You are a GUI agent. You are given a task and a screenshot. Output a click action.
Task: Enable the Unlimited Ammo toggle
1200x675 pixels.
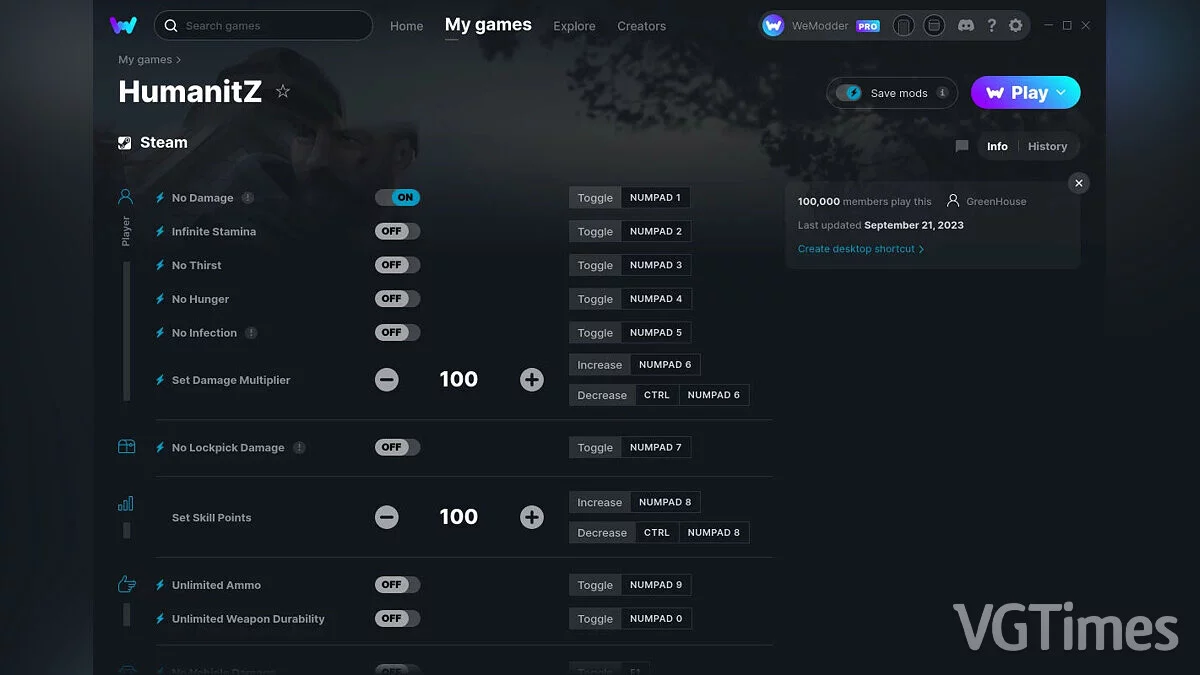coord(398,585)
